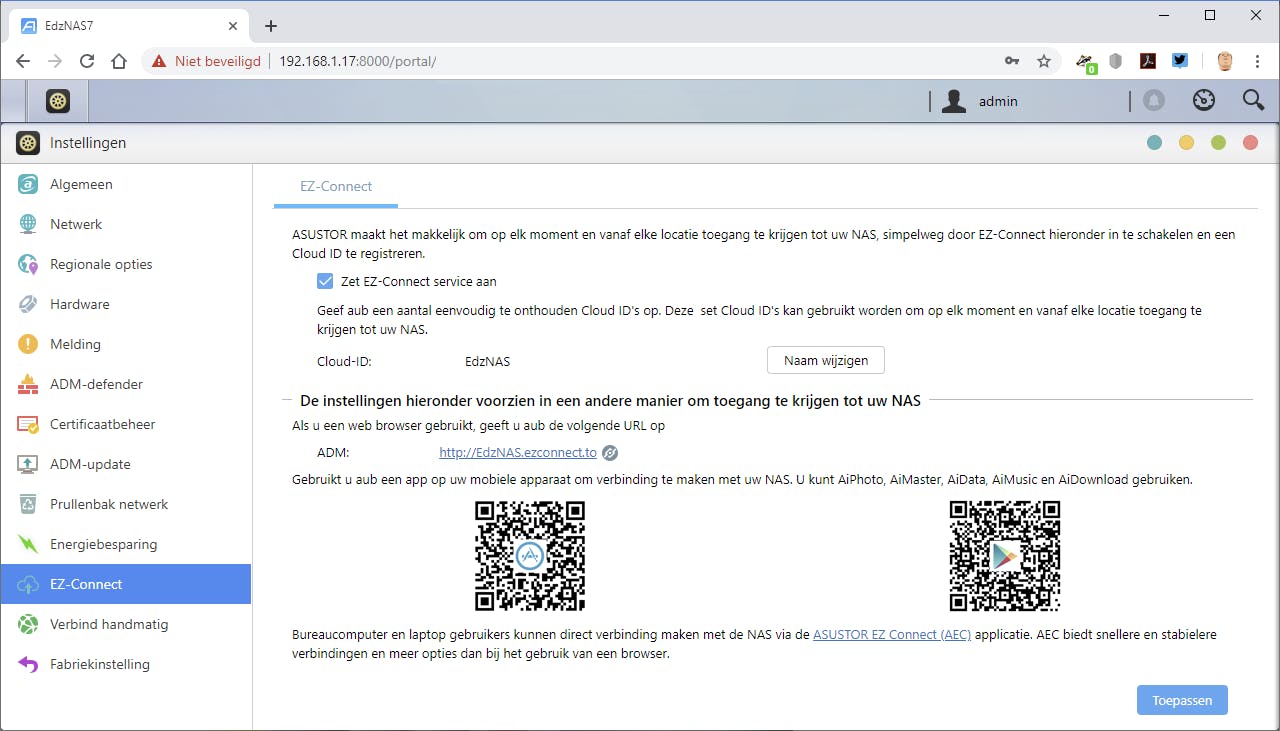Open the Adobe Acrobat browser extension

(x=1149, y=61)
